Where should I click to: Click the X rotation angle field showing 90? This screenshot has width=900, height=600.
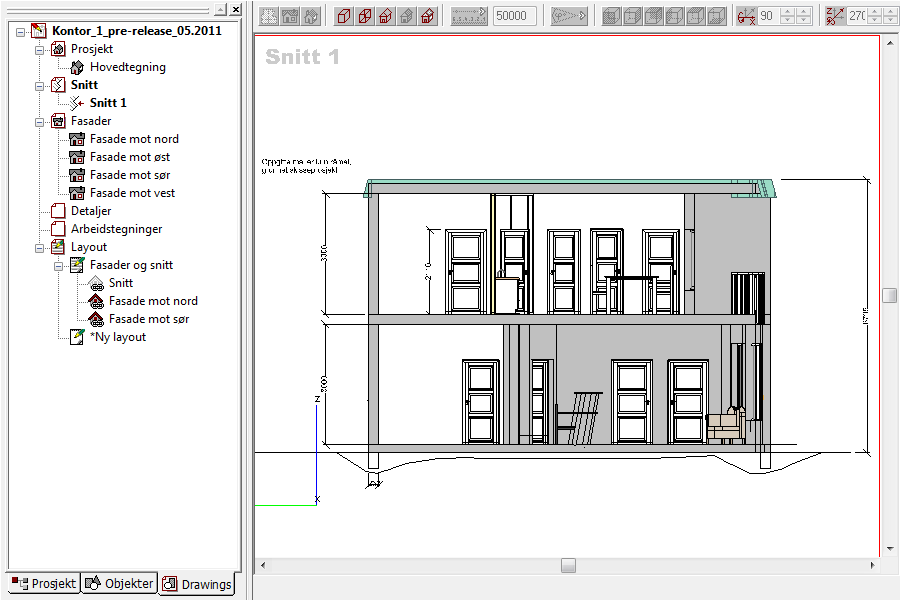click(769, 16)
